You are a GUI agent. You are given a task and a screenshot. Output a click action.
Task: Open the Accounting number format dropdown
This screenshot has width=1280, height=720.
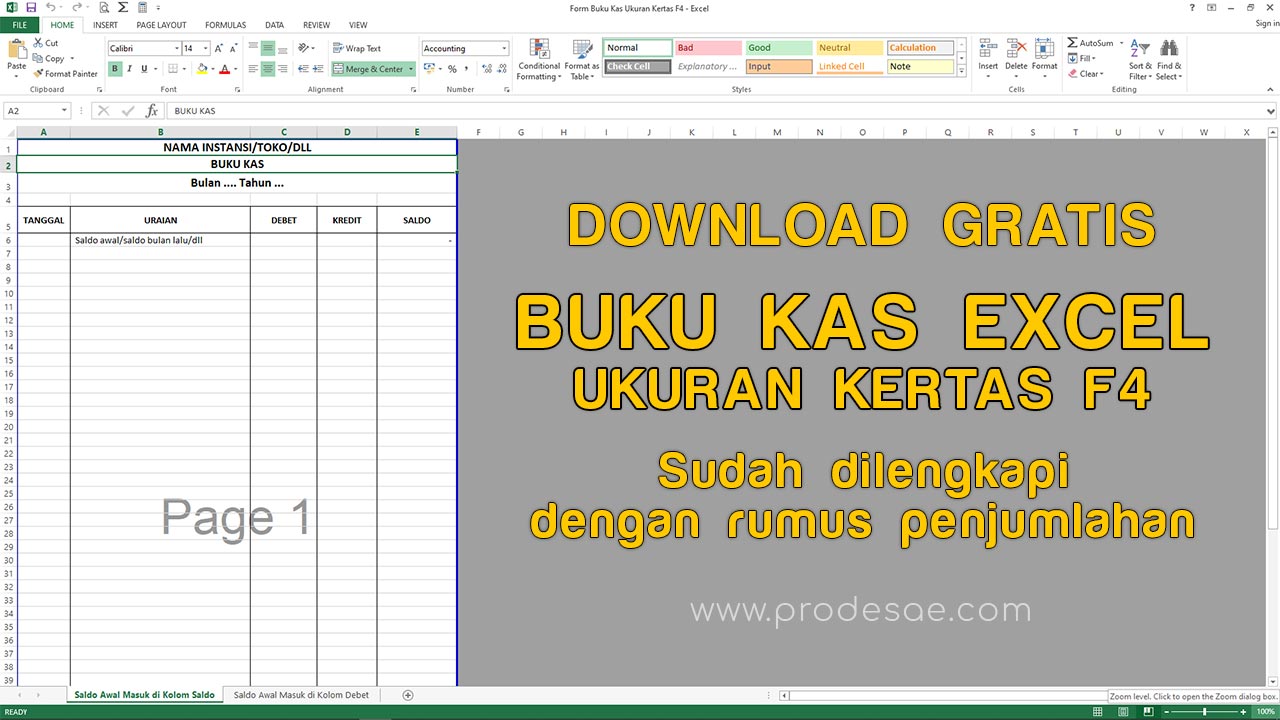pyautogui.click(x=504, y=48)
